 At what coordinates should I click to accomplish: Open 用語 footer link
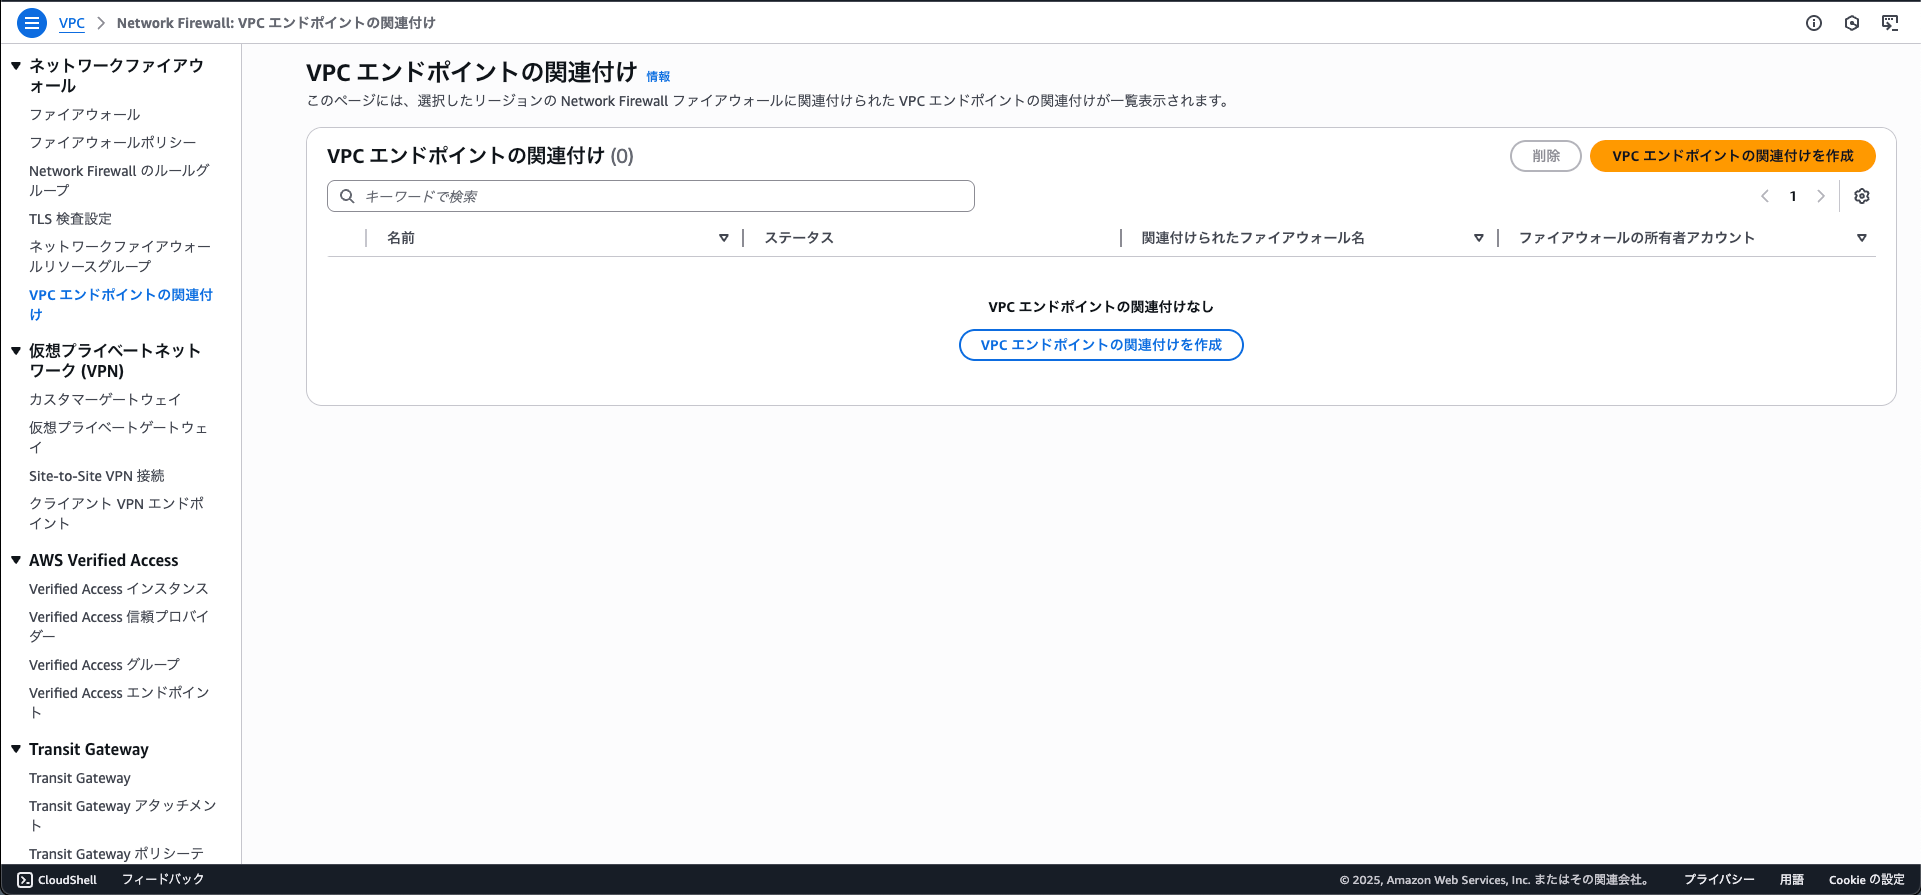(x=1792, y=880)
